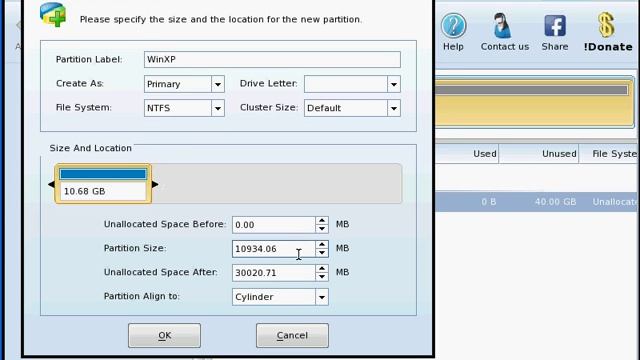Open the Help icon in toolbar
Image resolution: width=640 pixels, height=360 pixels.
[x=453, y=26]
